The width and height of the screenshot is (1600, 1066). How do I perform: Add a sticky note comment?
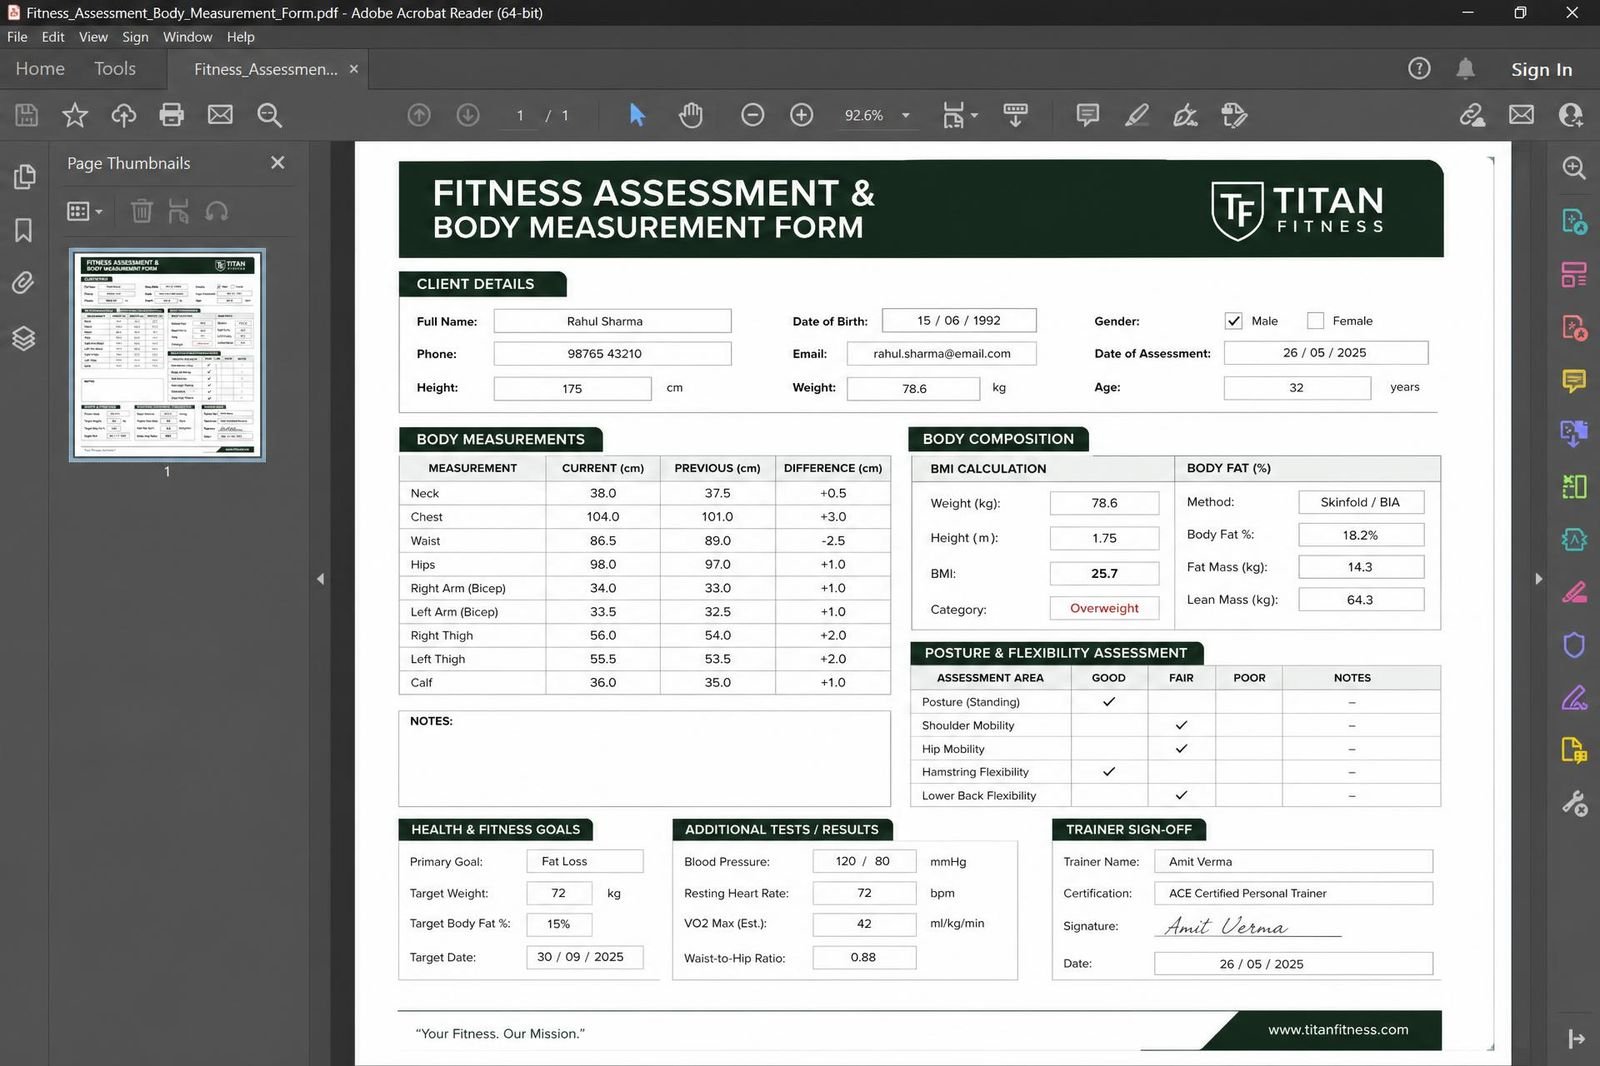[1088, 115]
